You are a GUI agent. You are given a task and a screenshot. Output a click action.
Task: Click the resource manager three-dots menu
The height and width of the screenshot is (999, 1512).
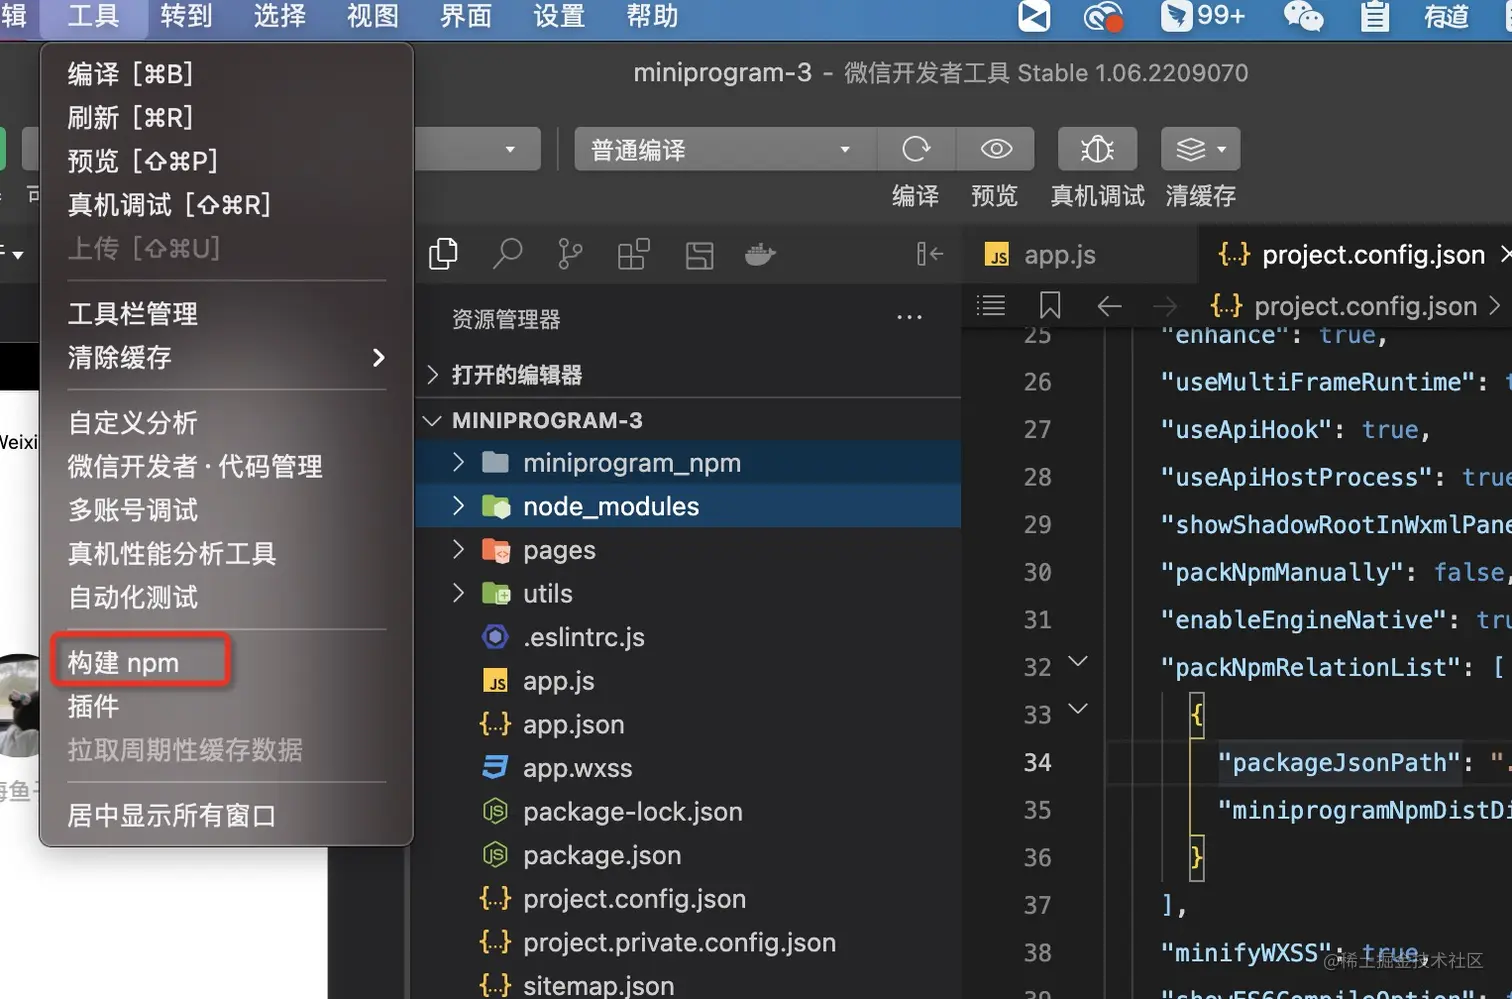click(909, 318)
